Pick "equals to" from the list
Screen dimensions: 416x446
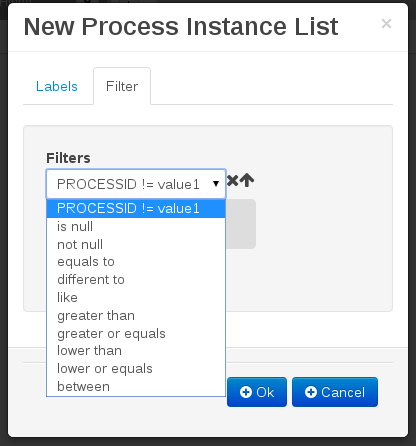[x=136, y=262]
